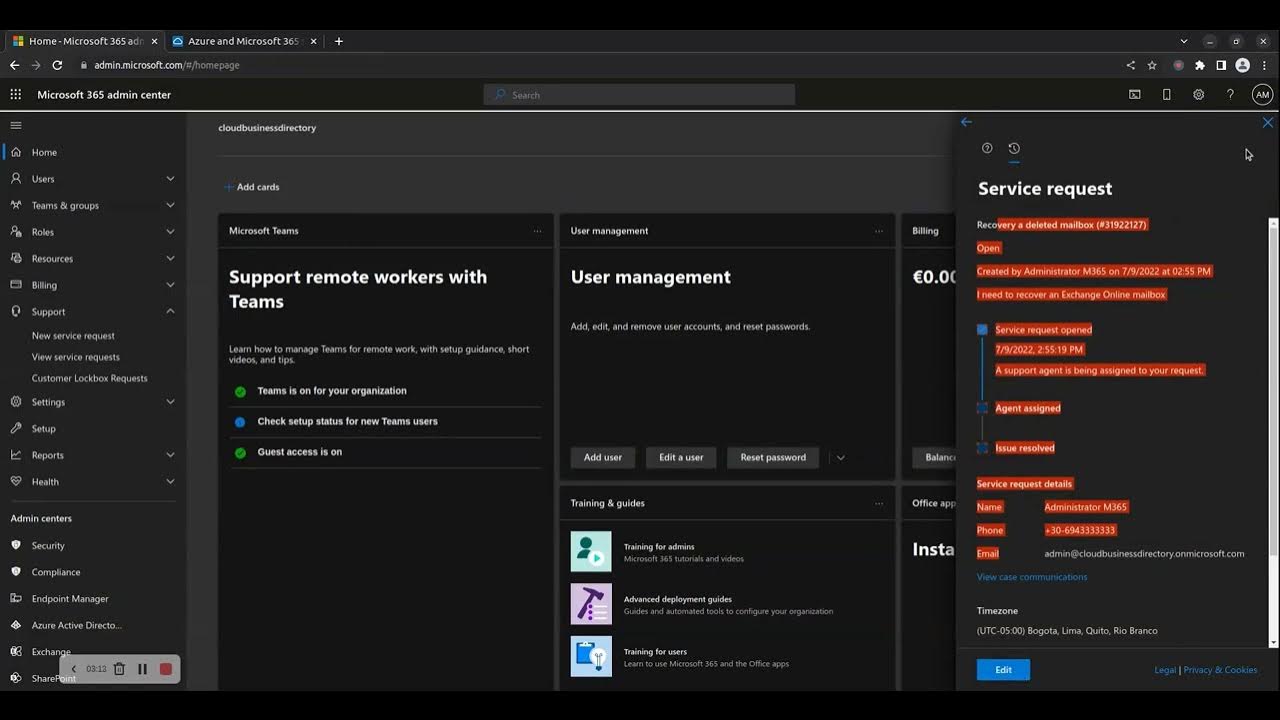1280x720 pixels.
Task: Click the Training for users icon
Action: pos(591,656)
